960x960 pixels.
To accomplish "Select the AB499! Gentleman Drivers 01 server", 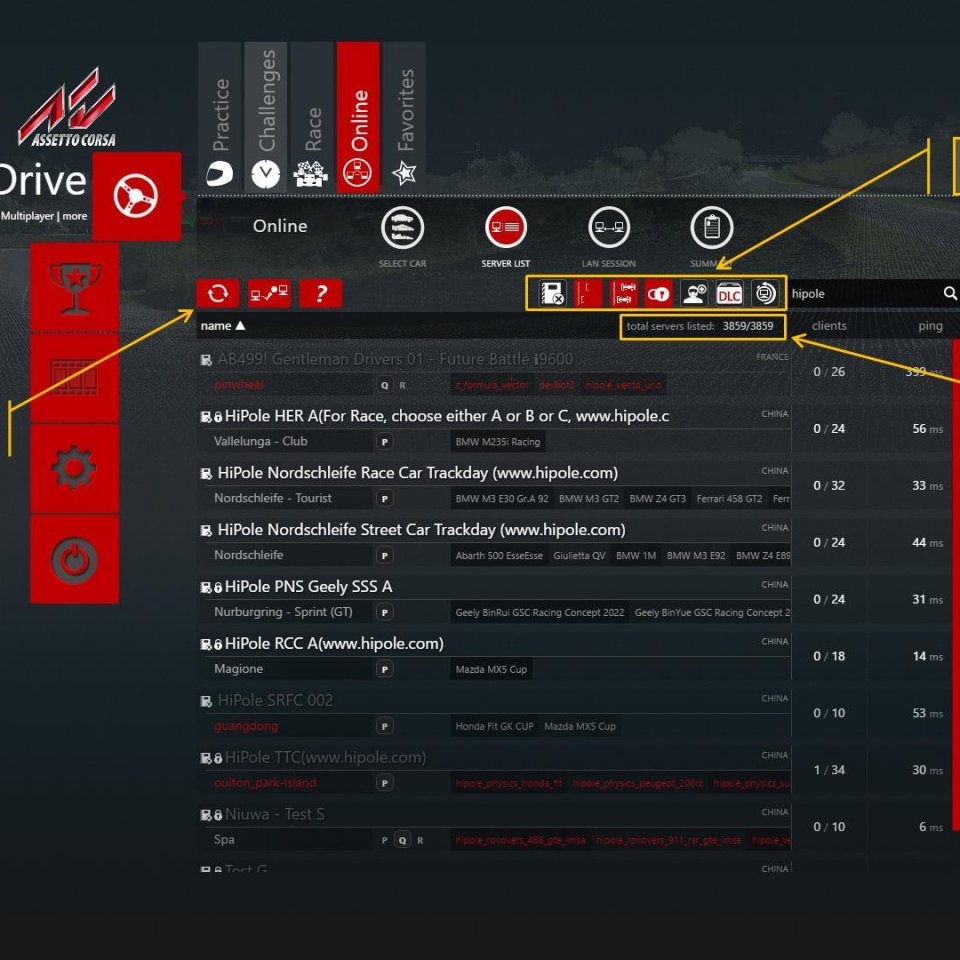I will point(493,371).
